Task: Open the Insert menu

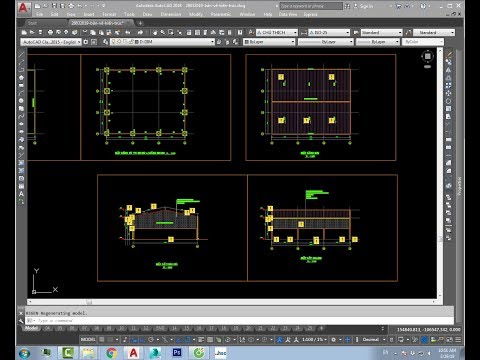Action: [89, 14]
